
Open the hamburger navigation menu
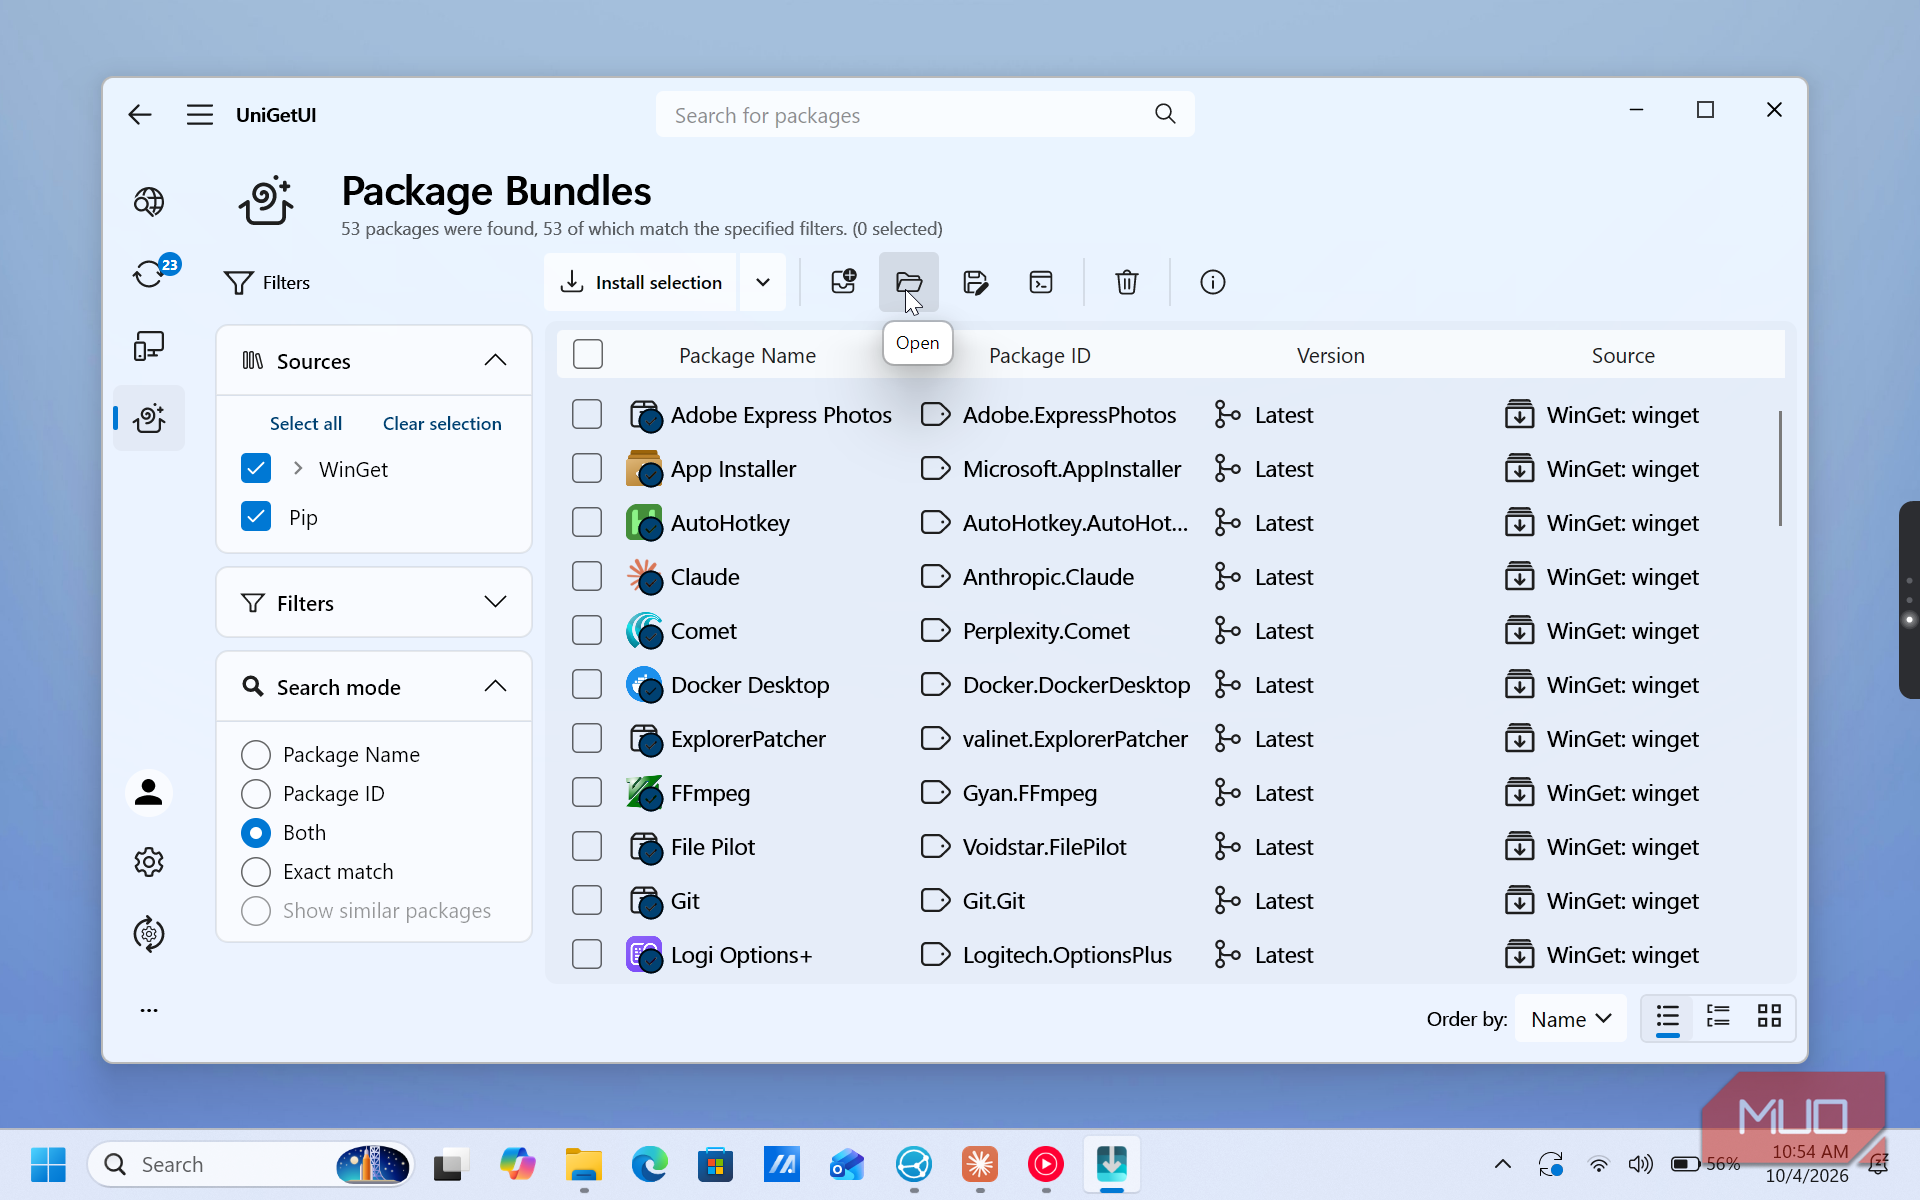coord(200,115)
